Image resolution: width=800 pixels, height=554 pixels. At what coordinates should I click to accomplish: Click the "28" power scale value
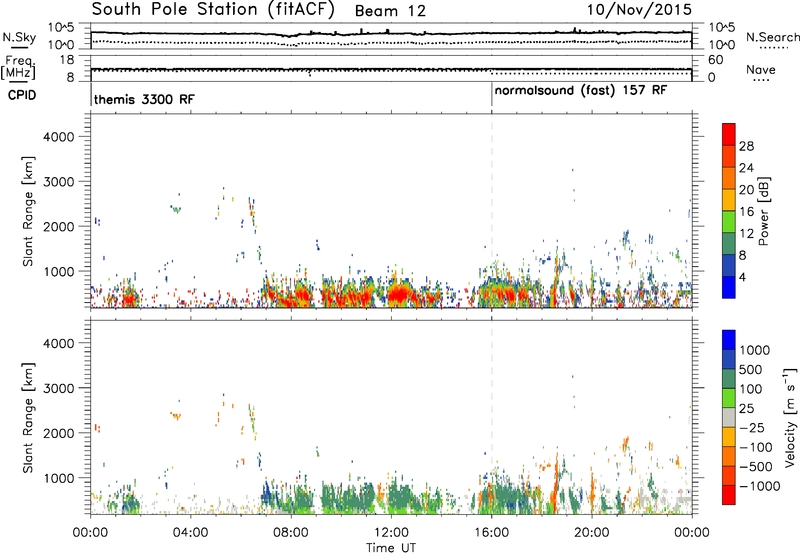(746, 146)
